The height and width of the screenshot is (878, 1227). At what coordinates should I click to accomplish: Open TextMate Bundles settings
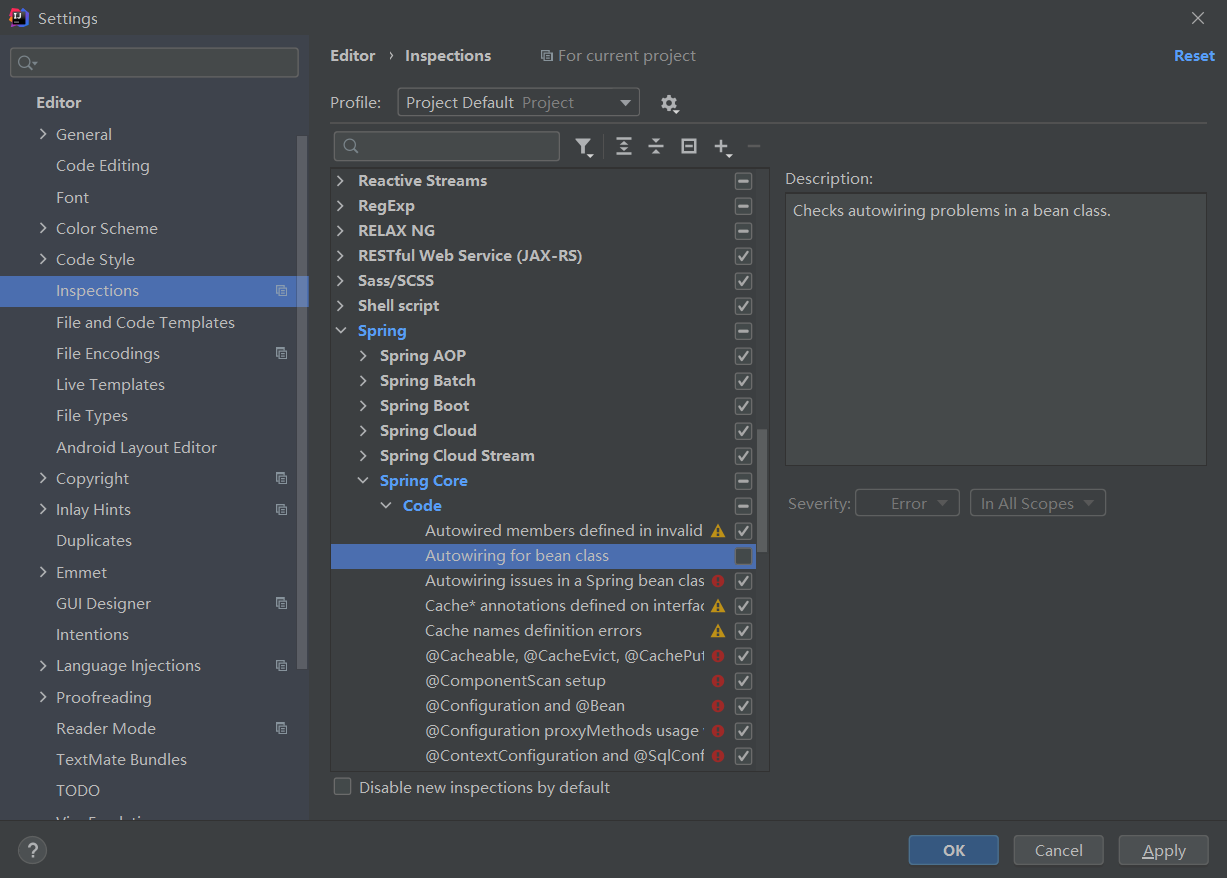pyautogui.click(x=121, y=760)
